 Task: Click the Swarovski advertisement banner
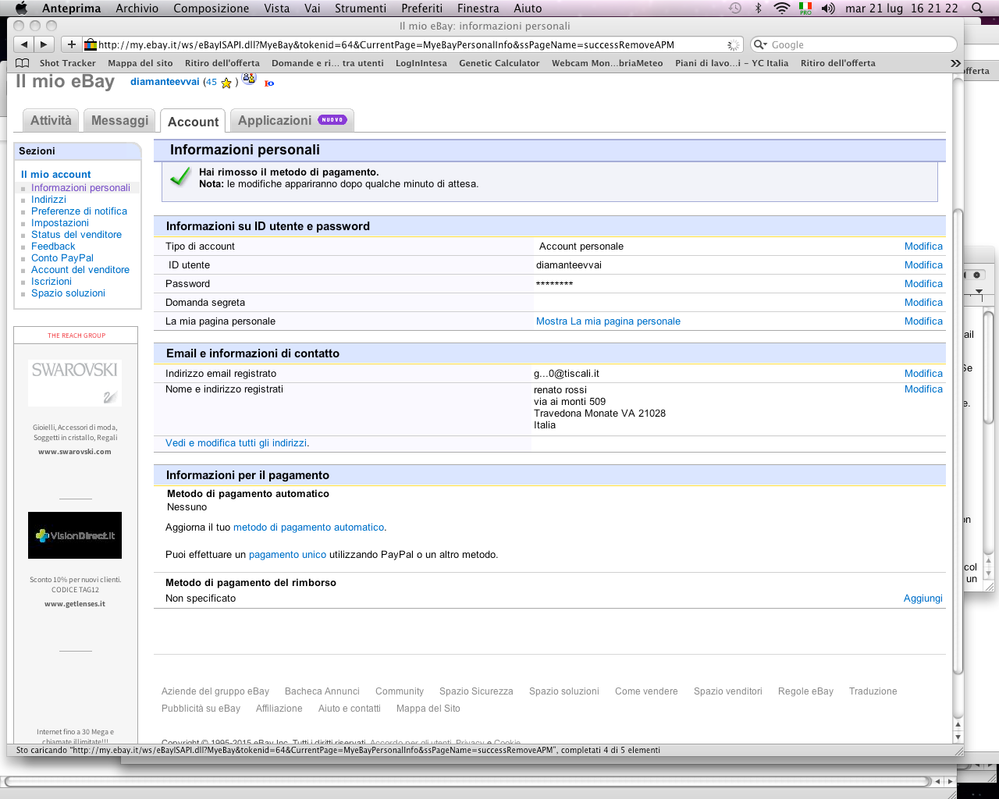coord(75,382)
